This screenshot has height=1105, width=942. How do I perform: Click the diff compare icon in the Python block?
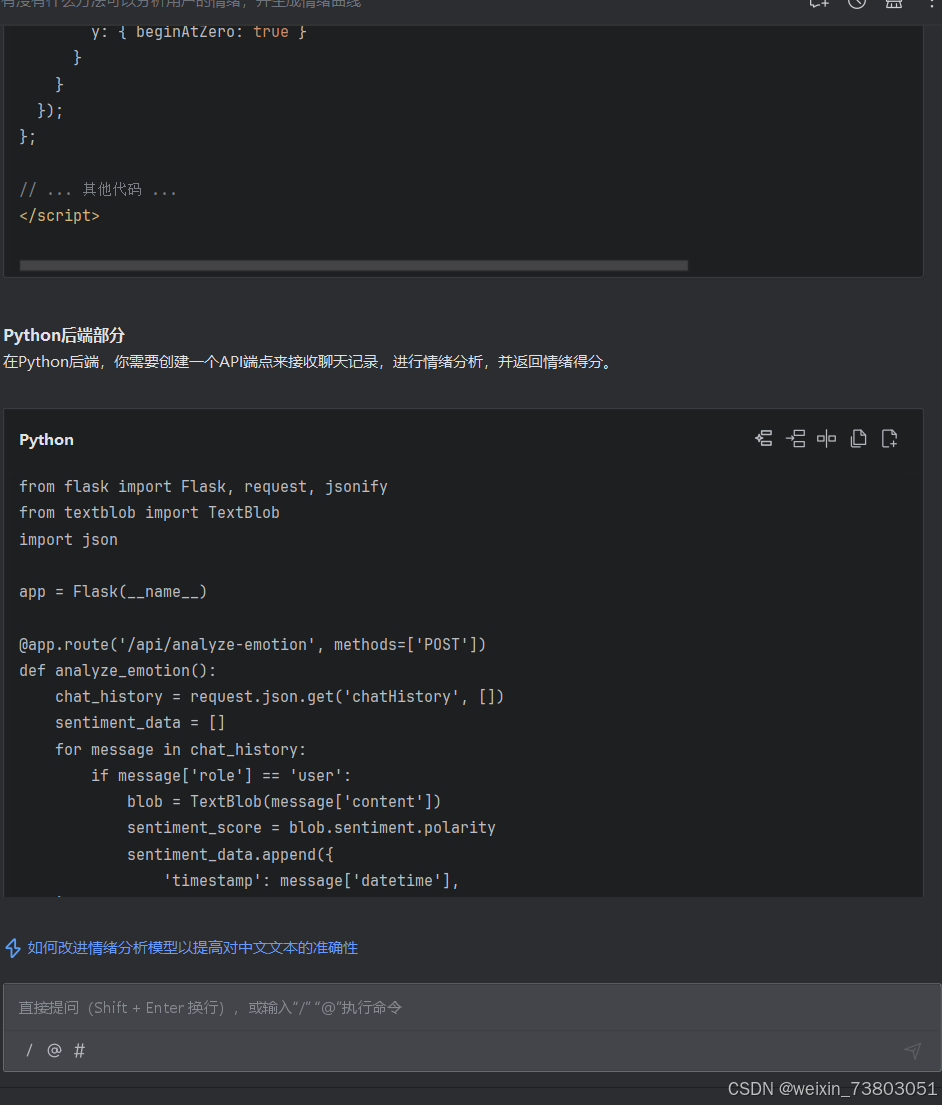[826, 439]
